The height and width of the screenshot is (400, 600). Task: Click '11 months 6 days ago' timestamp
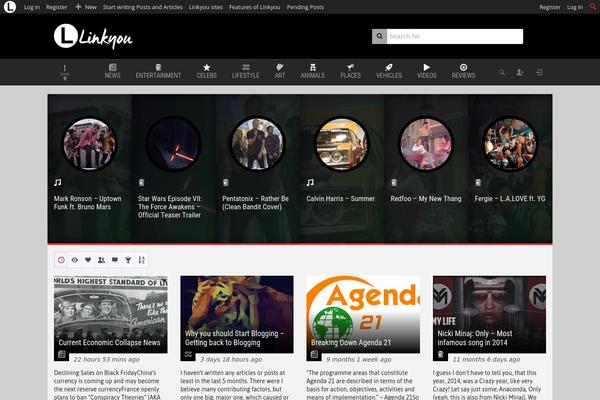[x=486, y=359]
